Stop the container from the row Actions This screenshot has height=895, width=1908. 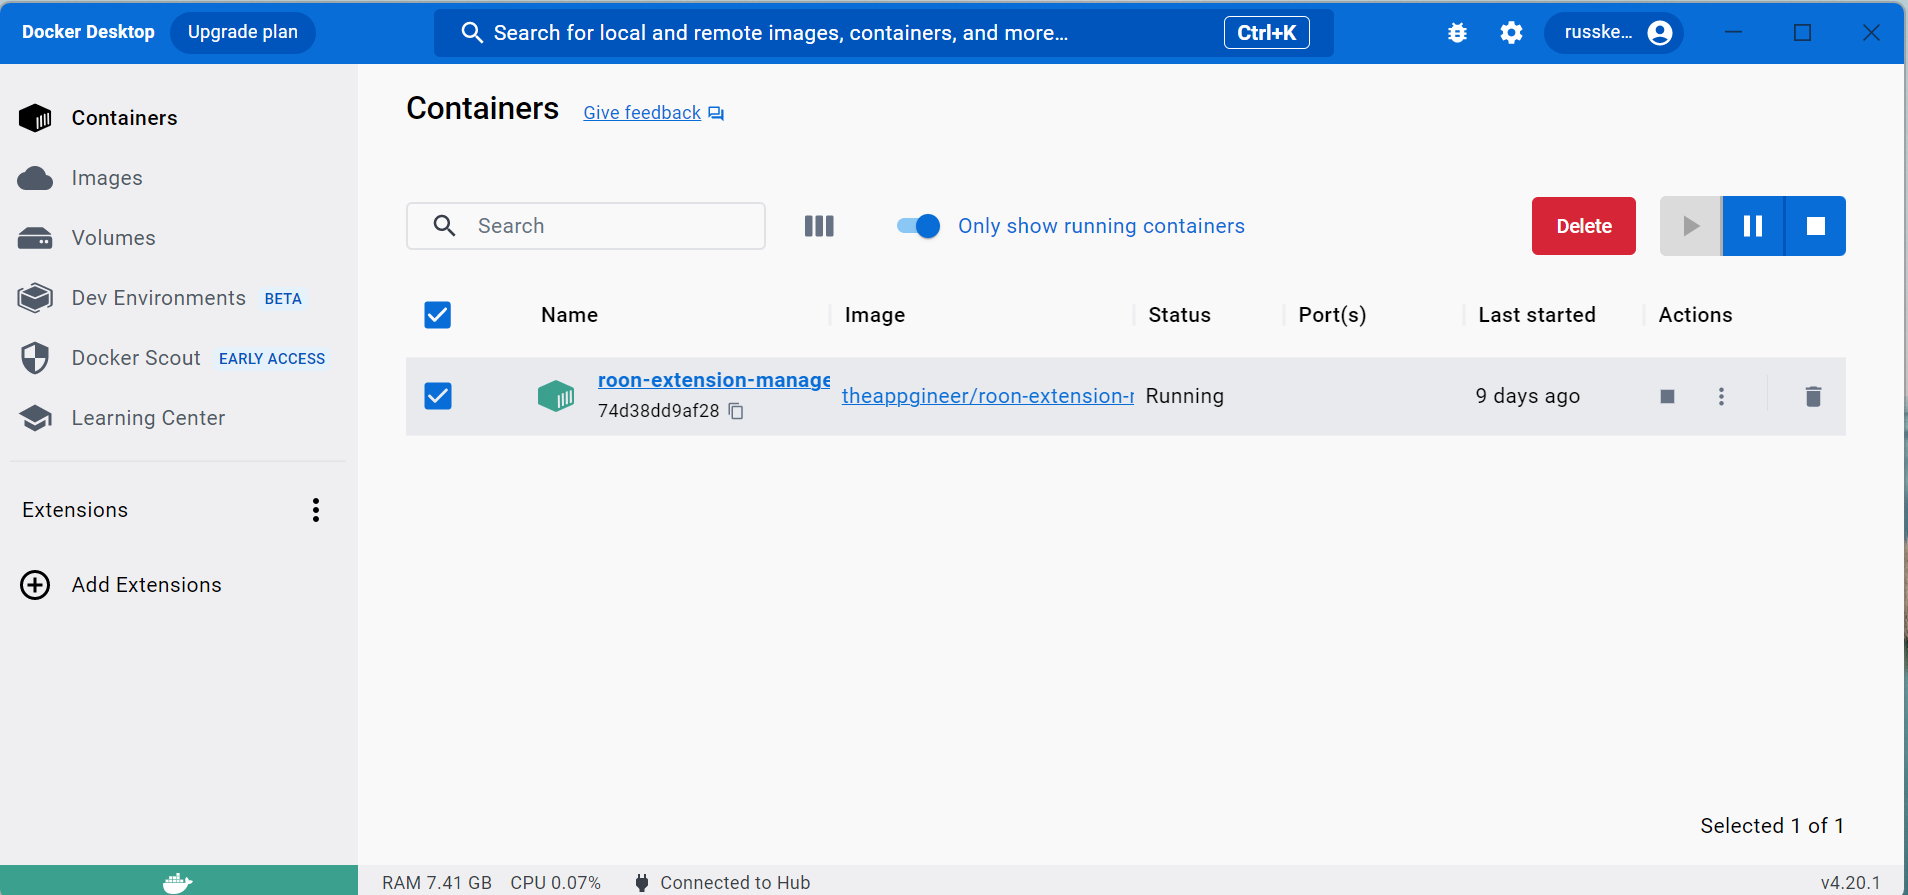(x=1667, y=397)
